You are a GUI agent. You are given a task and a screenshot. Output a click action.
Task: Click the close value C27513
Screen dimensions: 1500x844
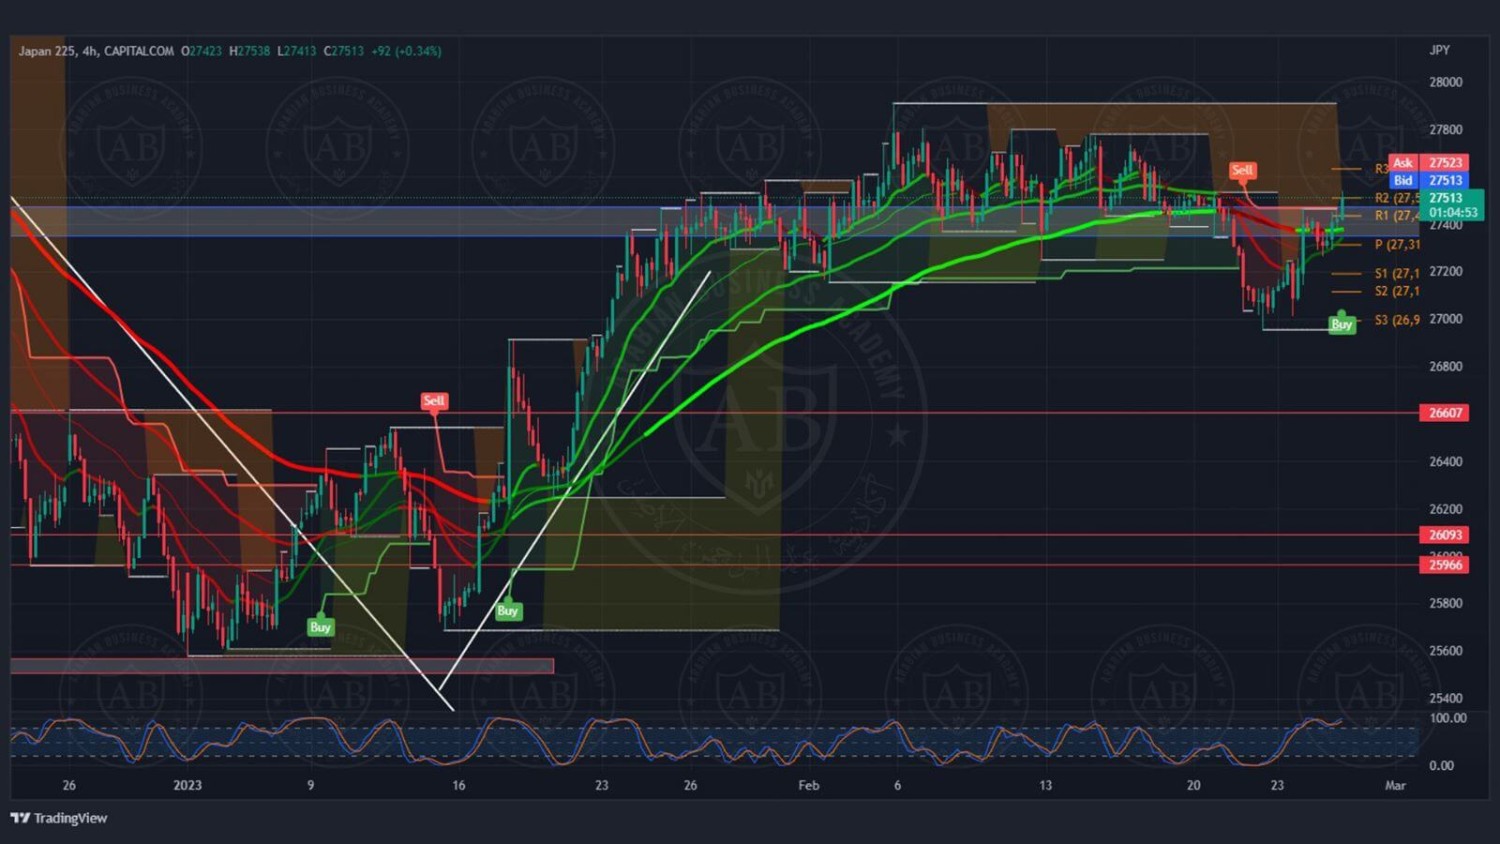coord(344,51)
